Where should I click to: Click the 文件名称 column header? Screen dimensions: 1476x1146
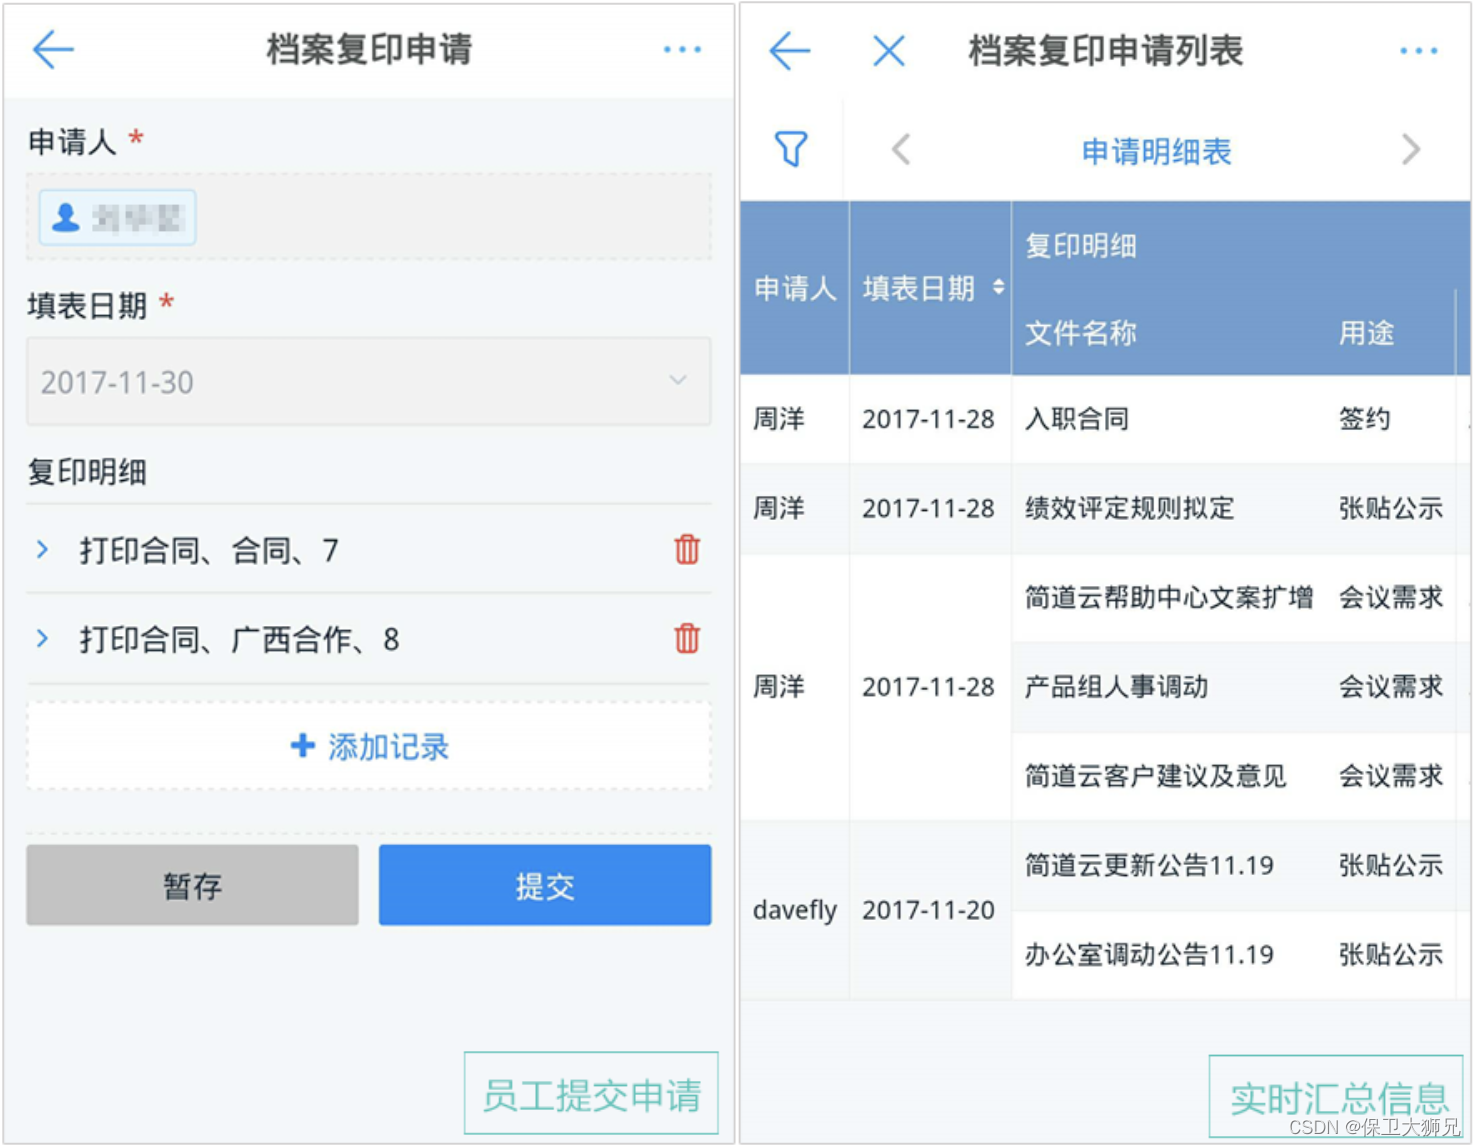point(1080,333)
